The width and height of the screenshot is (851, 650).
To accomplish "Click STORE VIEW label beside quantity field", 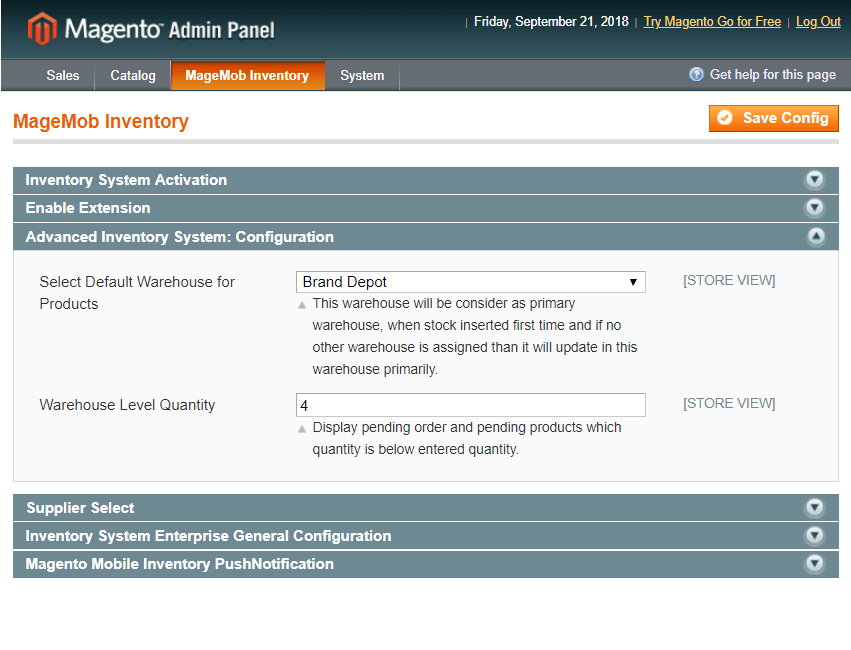I will point(729,404).
